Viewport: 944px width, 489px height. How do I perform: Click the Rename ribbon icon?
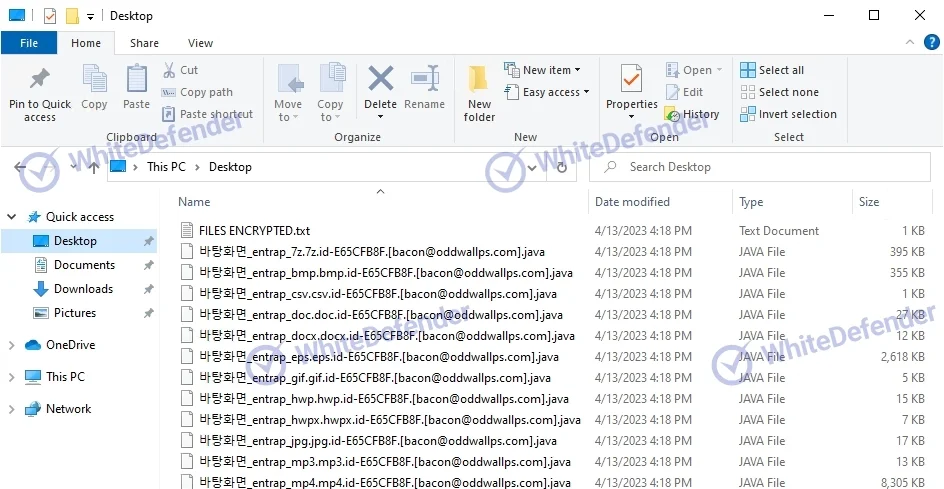click(x=425, y=80)
